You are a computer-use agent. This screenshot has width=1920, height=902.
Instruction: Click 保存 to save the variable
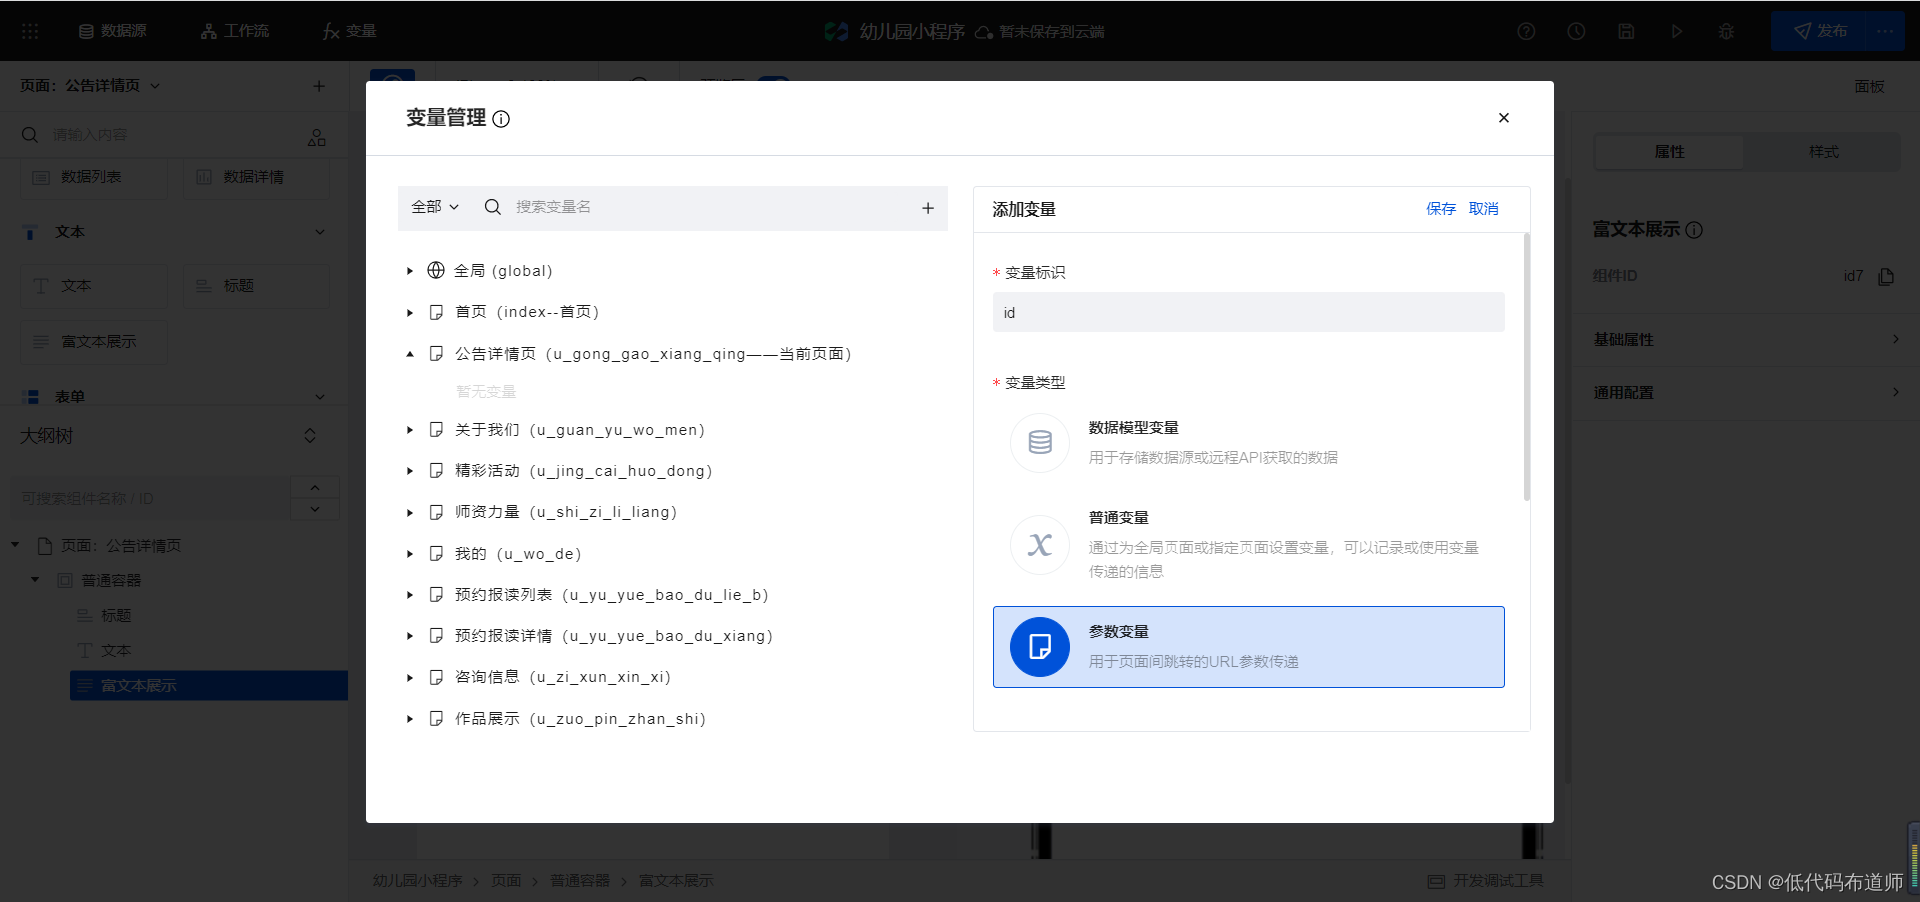1441,209
